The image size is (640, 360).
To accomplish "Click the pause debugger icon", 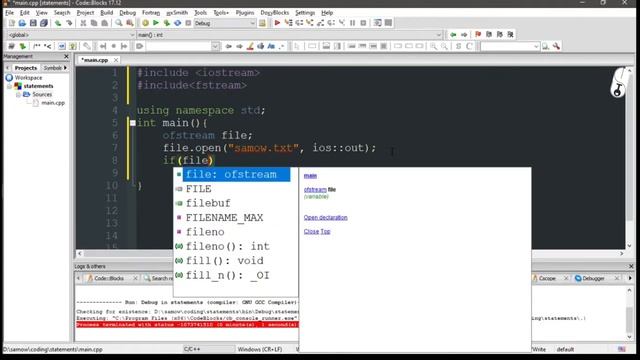I will 353,23.
